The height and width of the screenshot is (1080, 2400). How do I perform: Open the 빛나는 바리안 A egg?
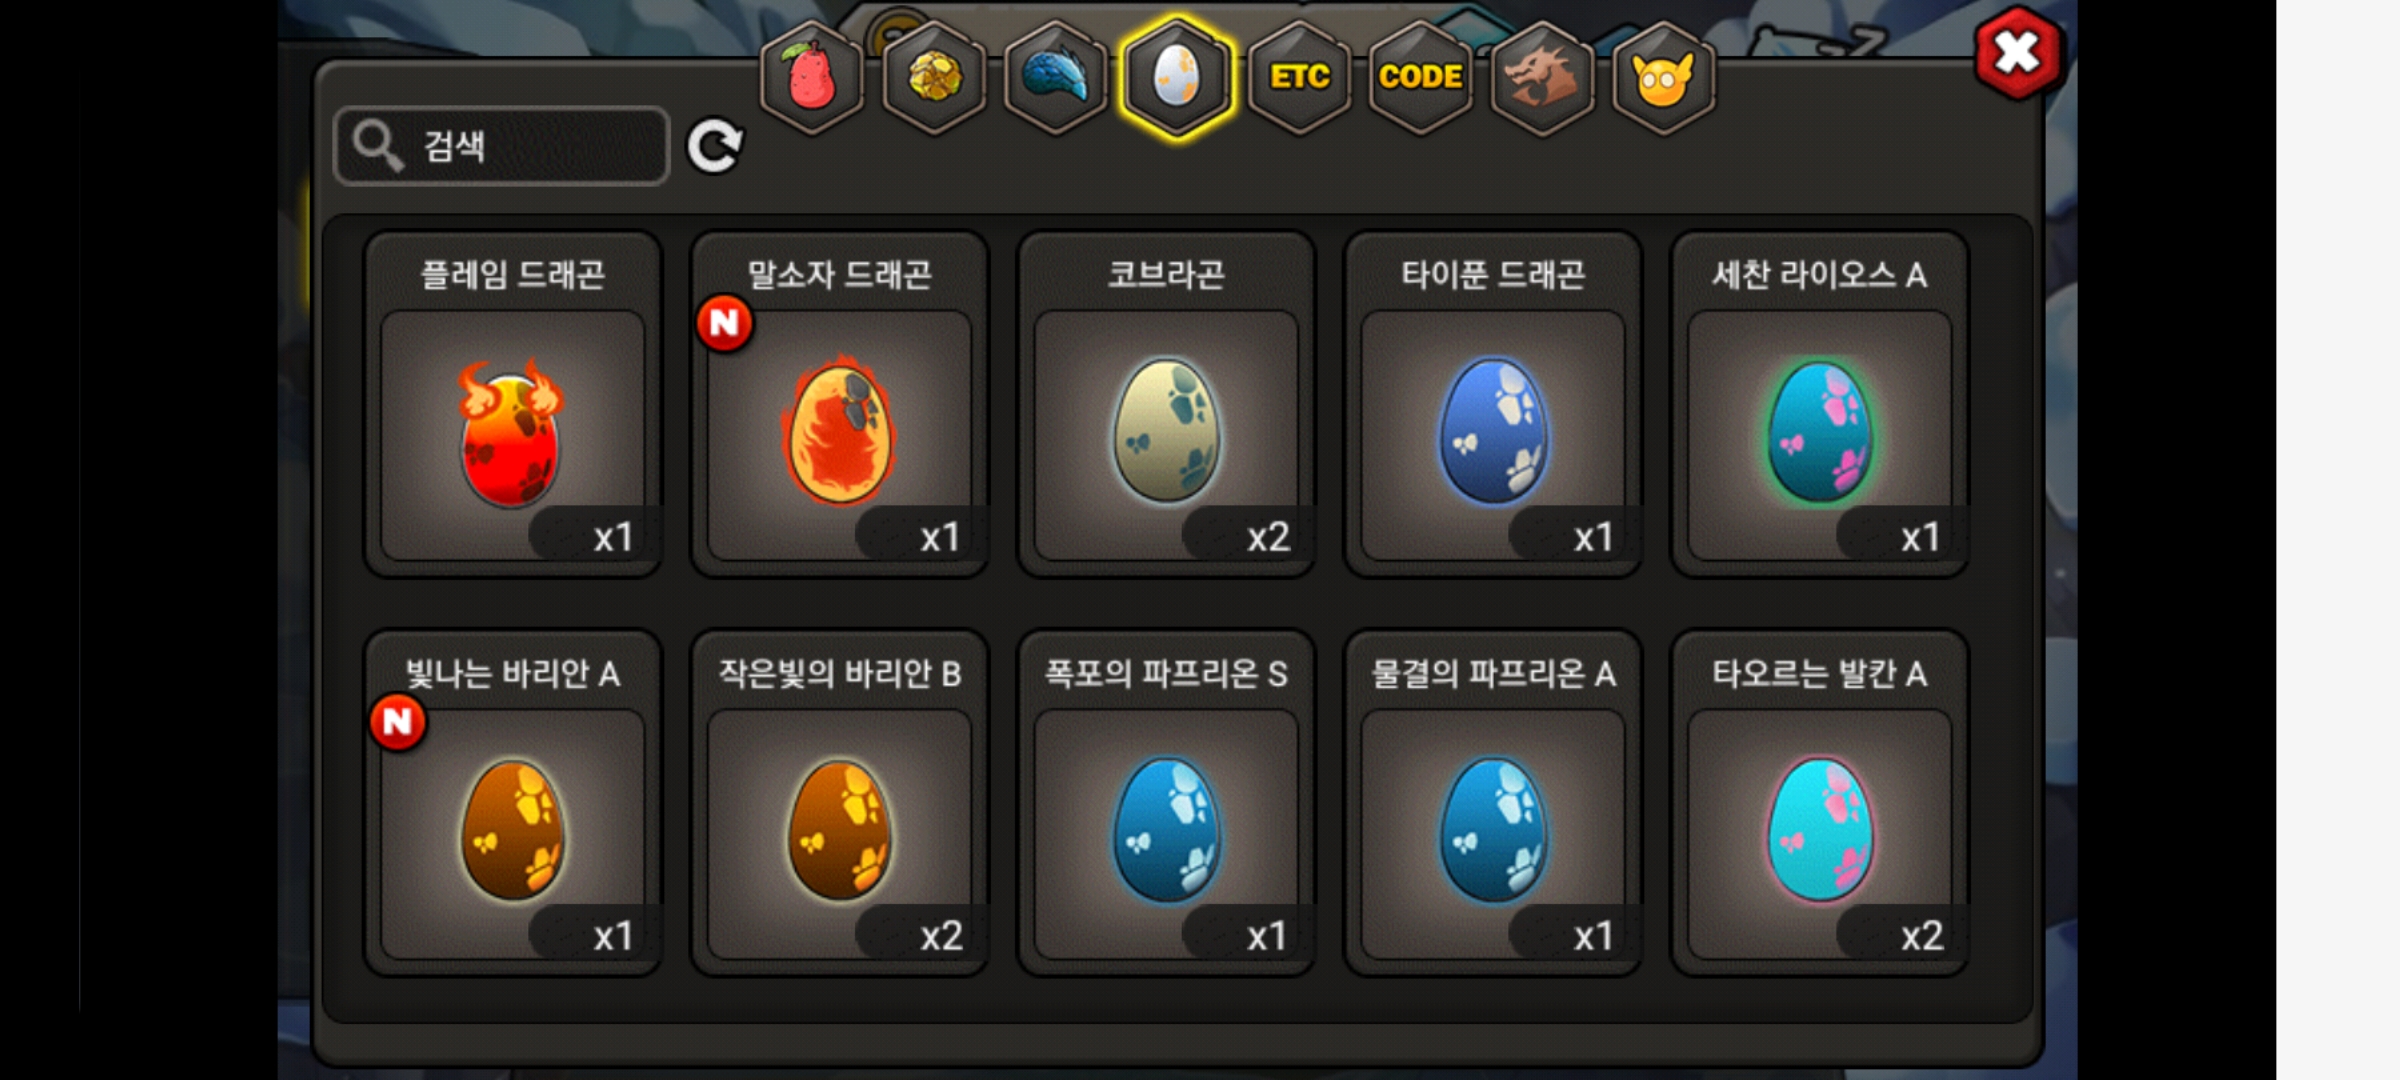coord(512,803)
